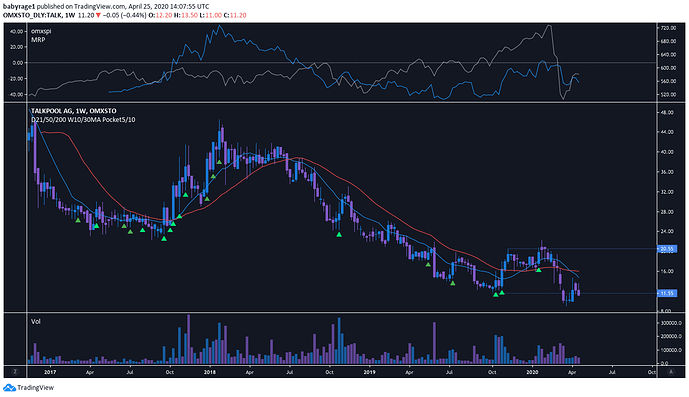Click the horizontal dashed line at 20.55
Screen dimensions: 689x397
click(x=582, y=249)
